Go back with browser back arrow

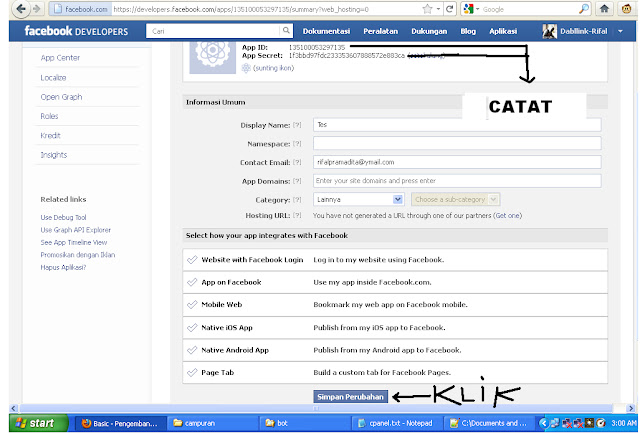click(20, 9)
